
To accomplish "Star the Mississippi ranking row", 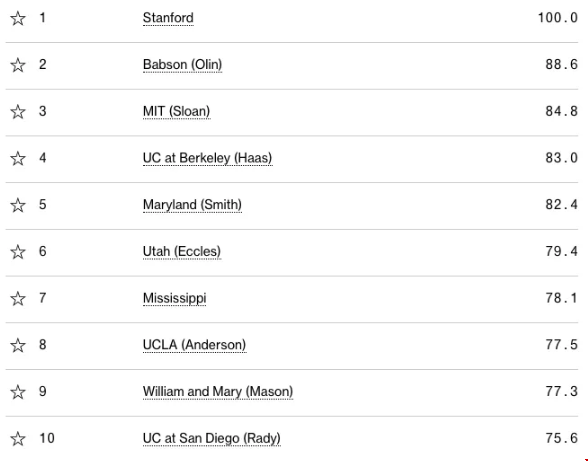I will pyautogui.click(x=18, y=299).
